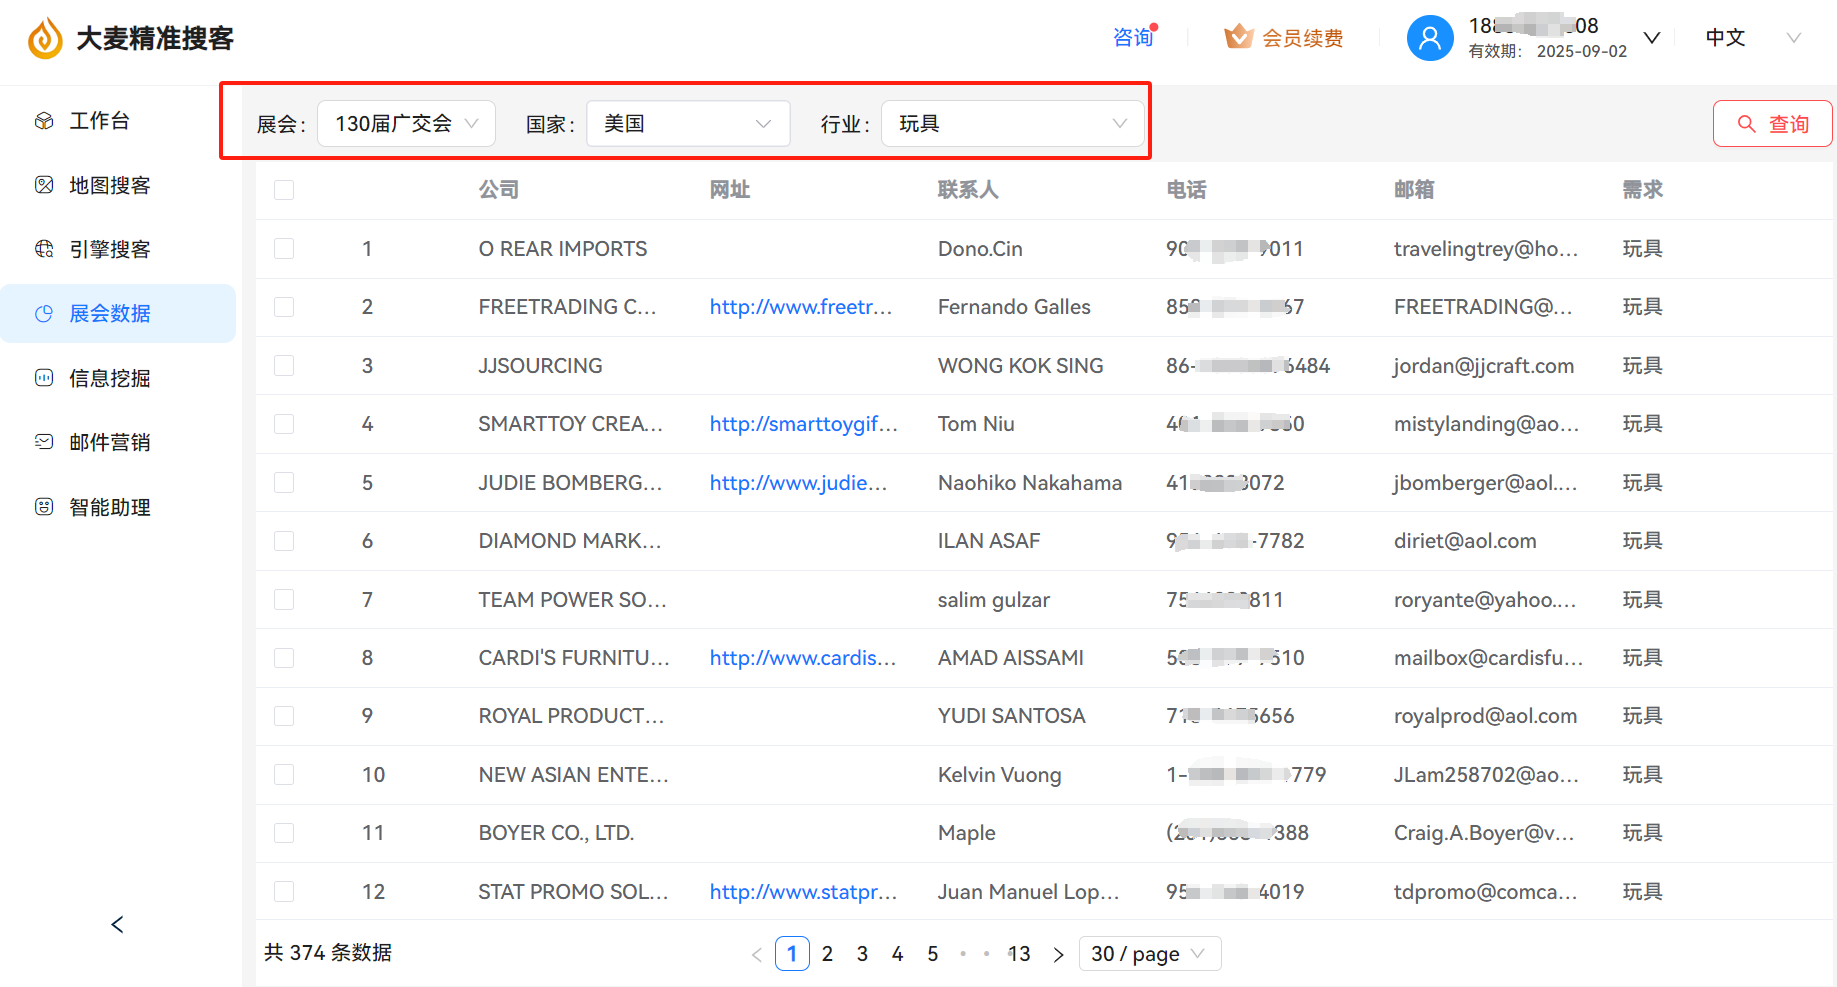
Task: Click email diriet@aol.com
Action: (1465, 541)
